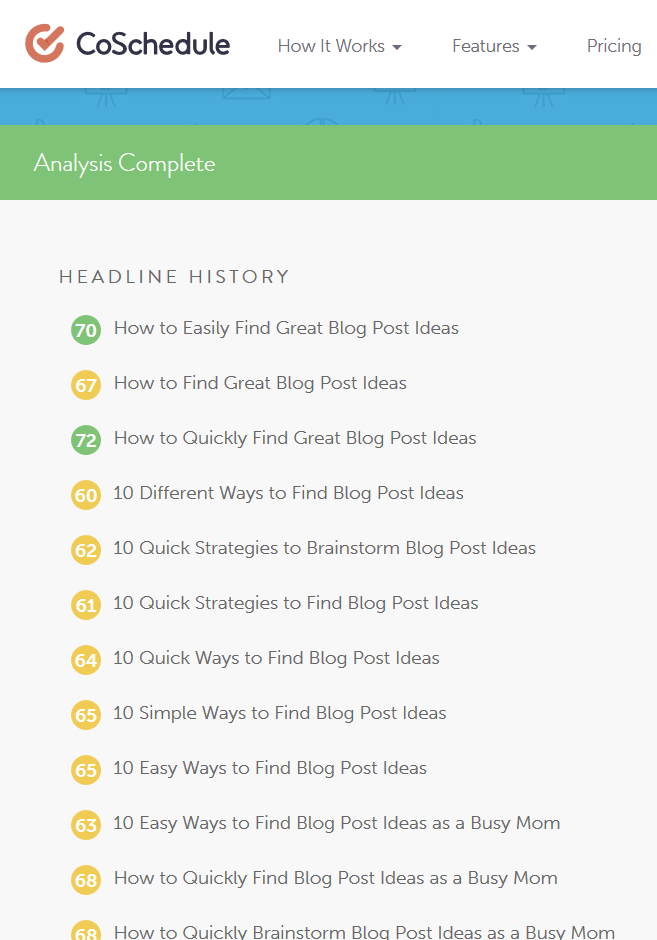This screenshot has height=940, width=657.
Task: Open the Pricing menu item
Action: (614, 46)
